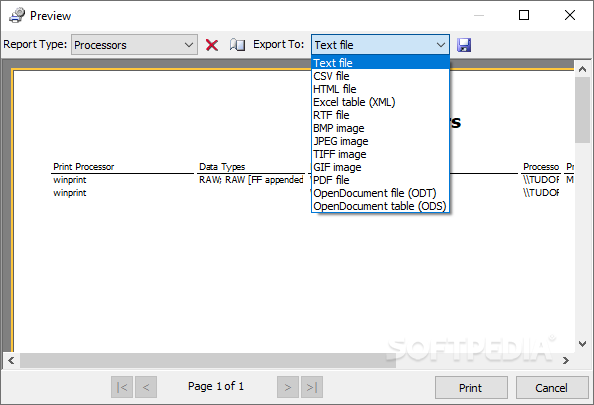This screenshot has height=405, width=594.
Task: Click the horizontal scrollbar thumb
Action: point(208,360)
